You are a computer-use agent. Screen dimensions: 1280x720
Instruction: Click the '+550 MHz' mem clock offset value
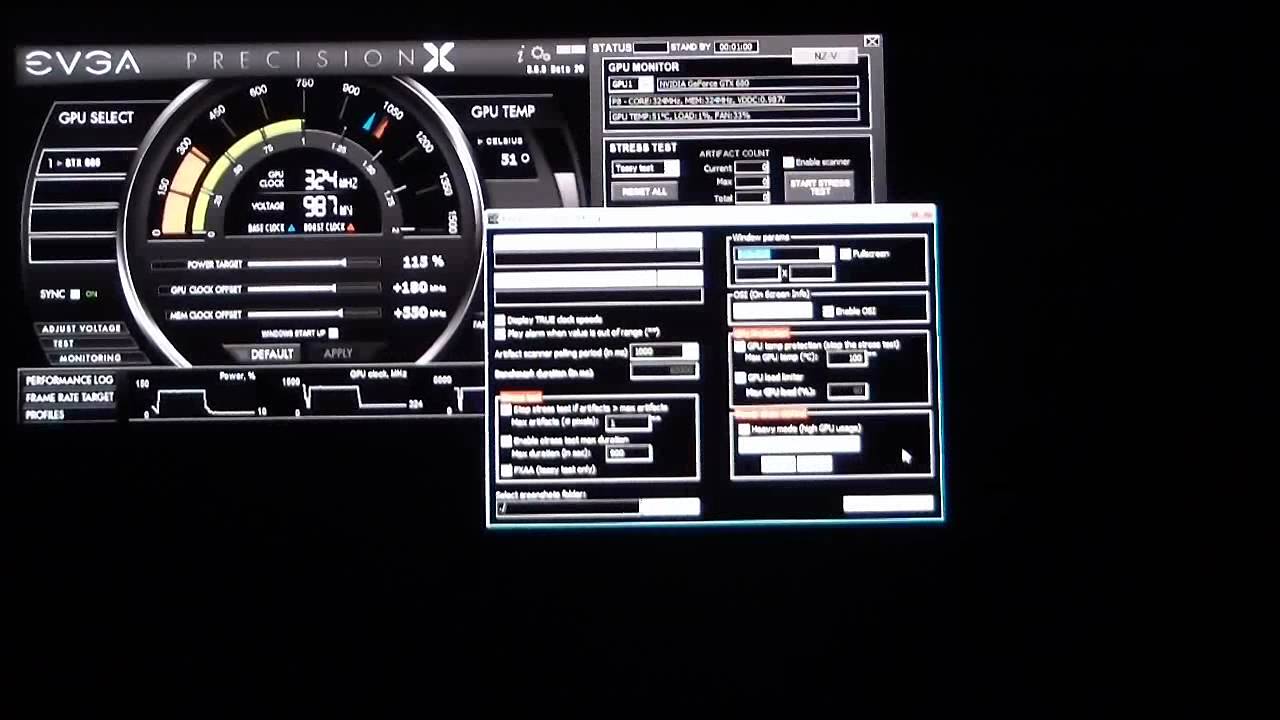(420, 313)
